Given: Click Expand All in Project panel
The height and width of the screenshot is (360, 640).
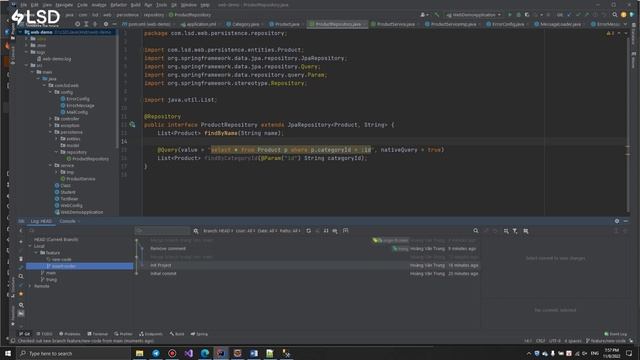Looking at the screenshot, I should (x=86, y=24).
